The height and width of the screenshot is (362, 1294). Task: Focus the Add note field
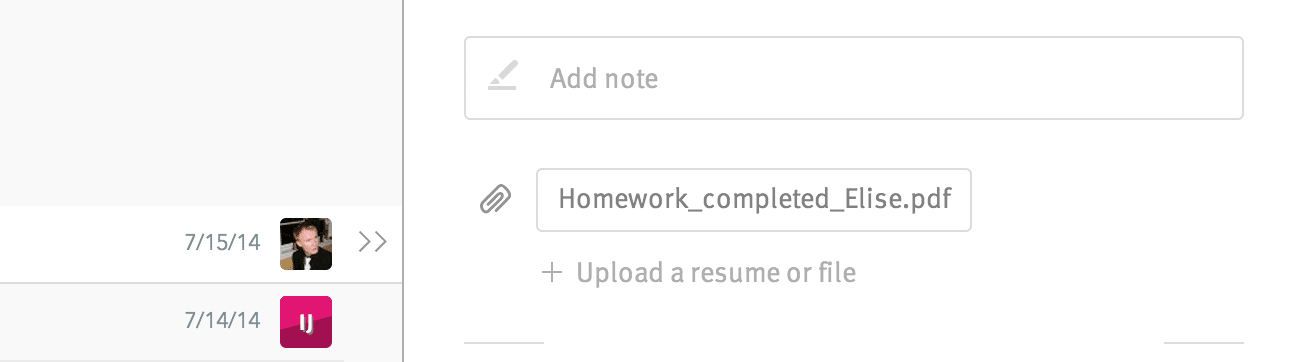(x=853, y=78)
